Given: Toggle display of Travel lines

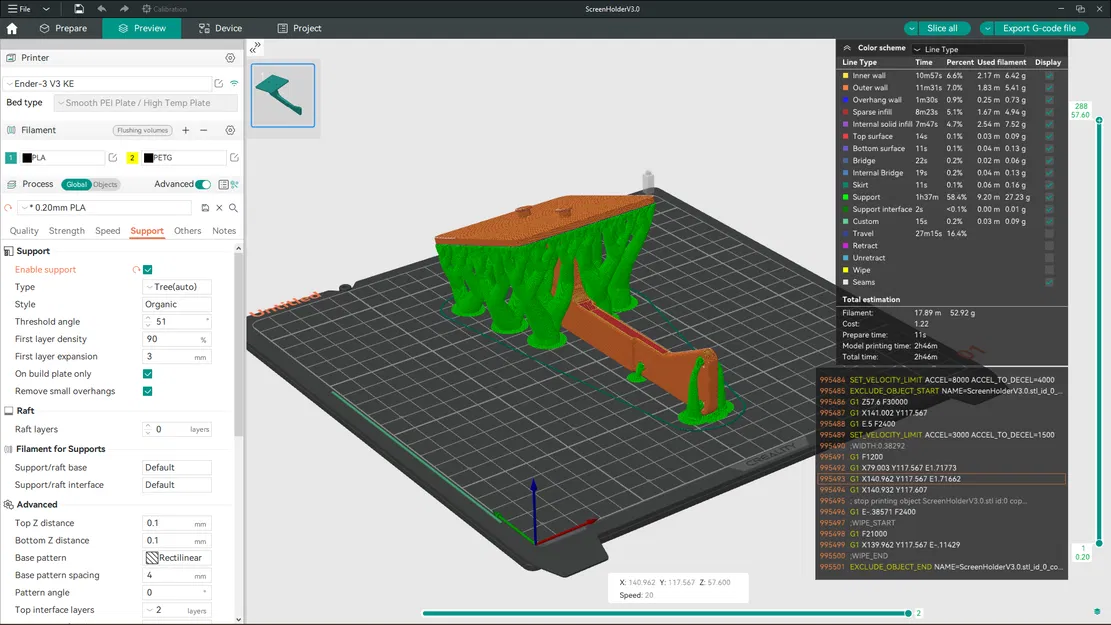Looking at the screenshot, I should pyautogui.click(x=1048, y=234).
